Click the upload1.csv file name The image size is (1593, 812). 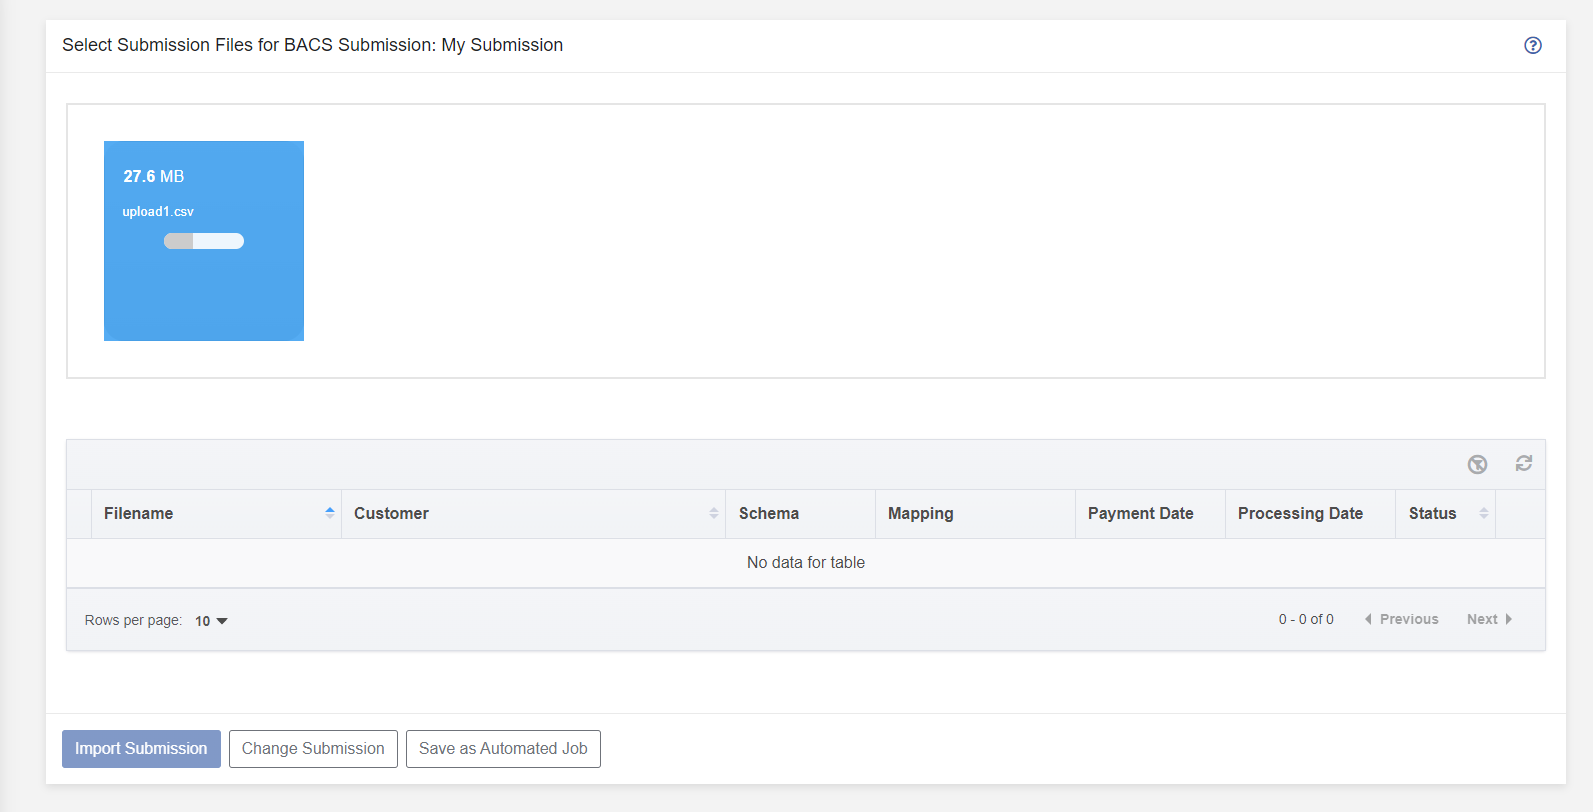(x=158, y=212)
